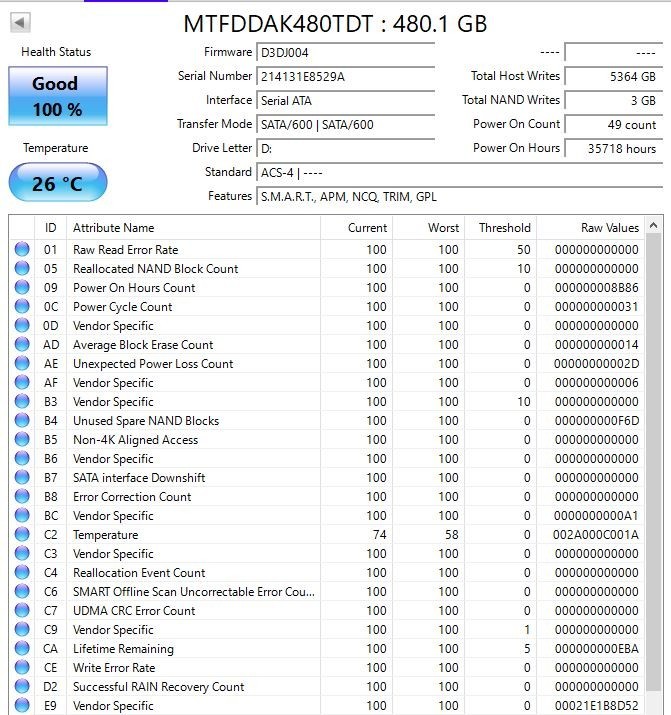Select status orb for Reallocation Event Count
The image size is (671, 715).
click(x=22, y=572)
